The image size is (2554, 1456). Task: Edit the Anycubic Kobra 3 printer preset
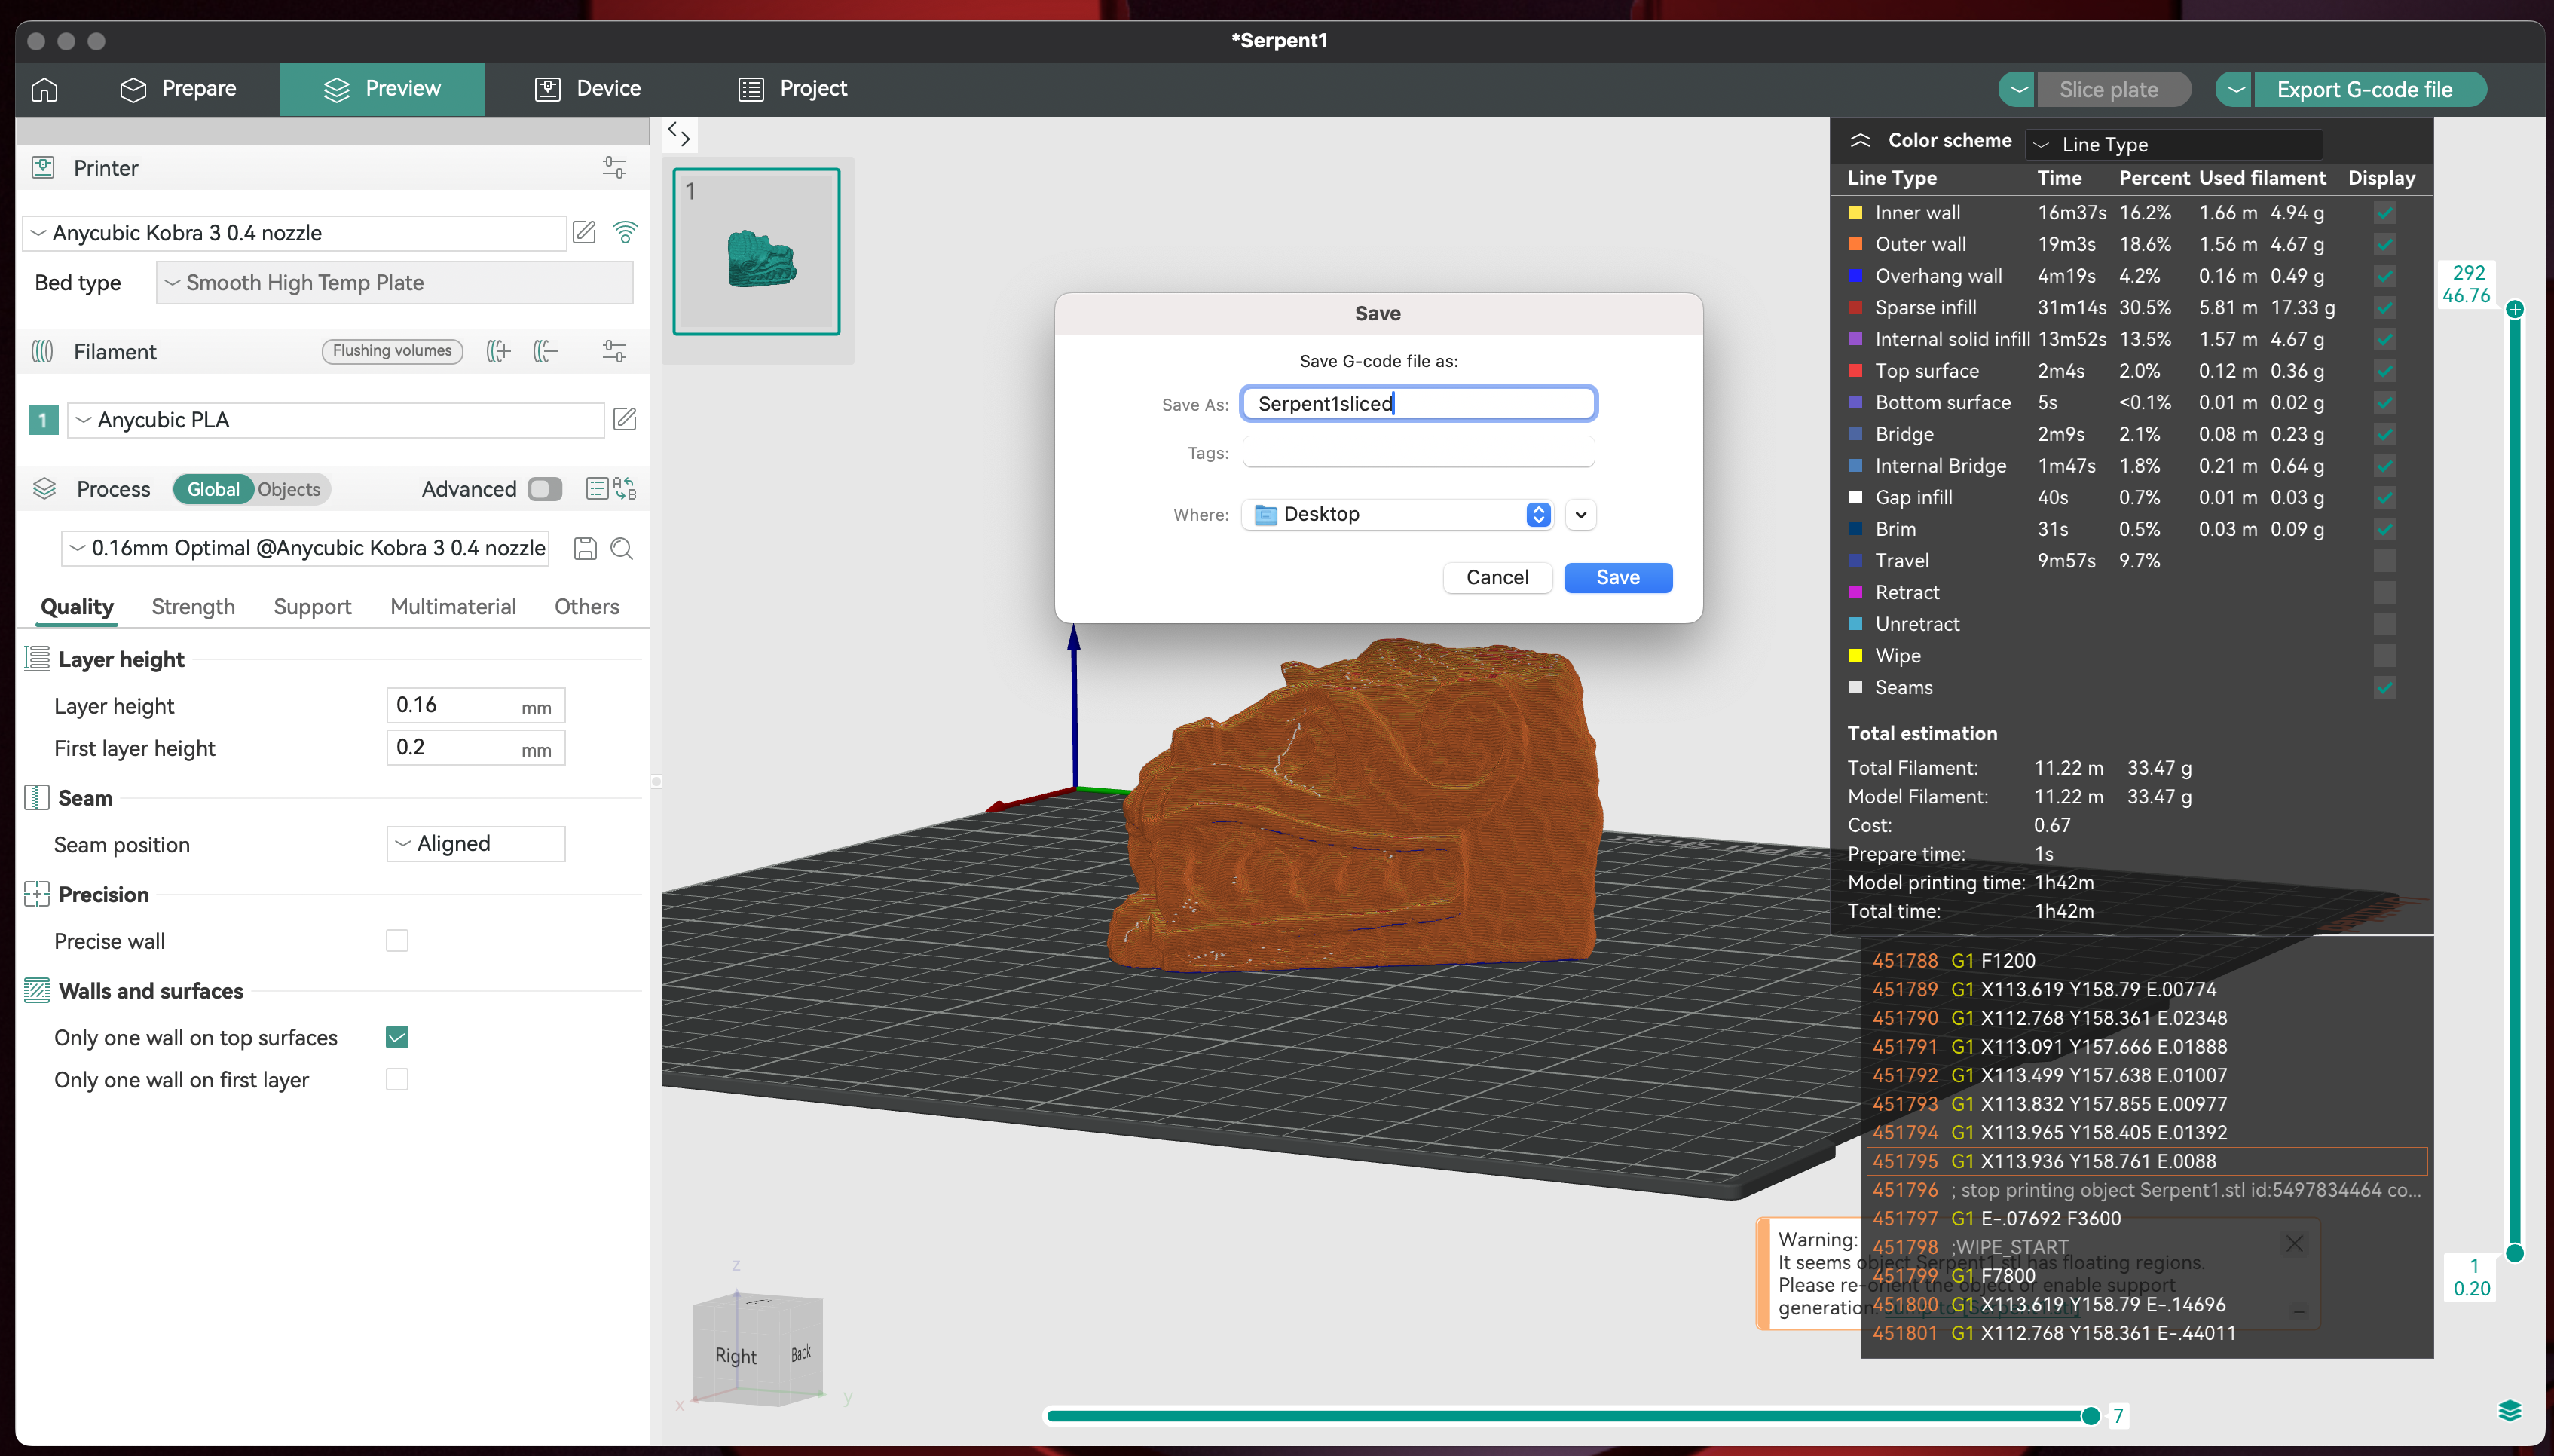(x=584, y=233)
